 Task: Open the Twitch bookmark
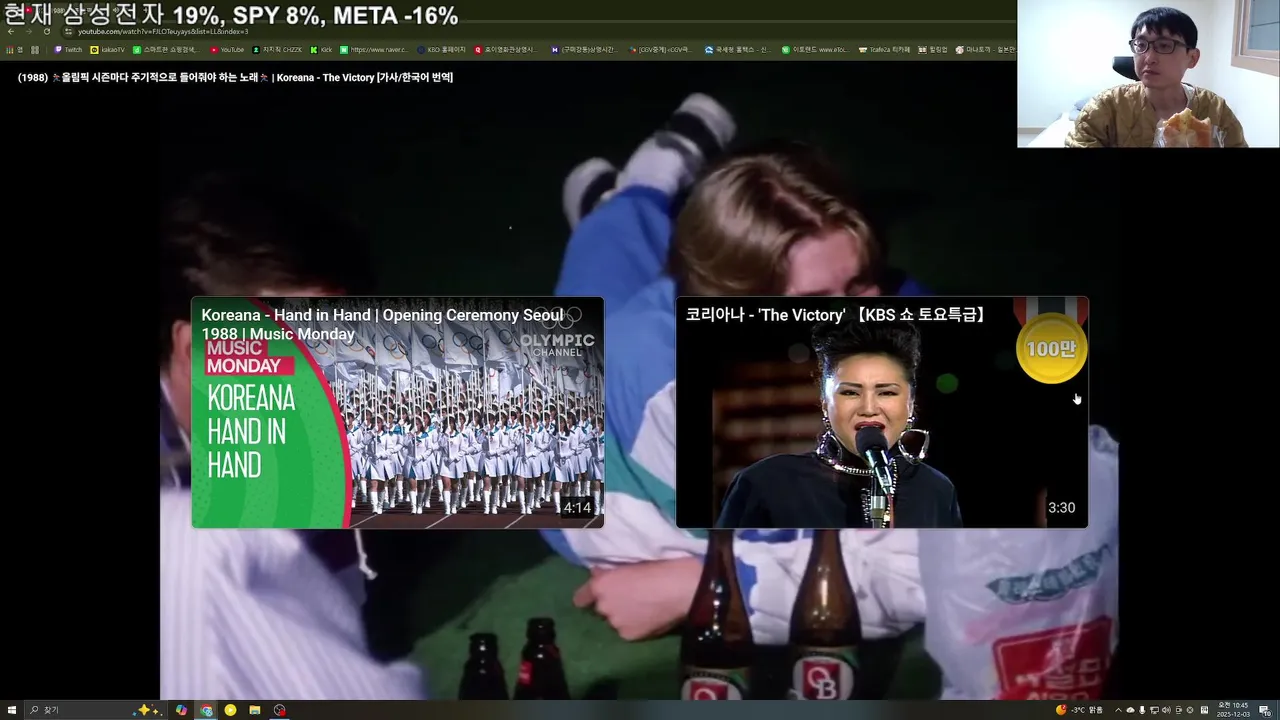[x=68, y=49]
